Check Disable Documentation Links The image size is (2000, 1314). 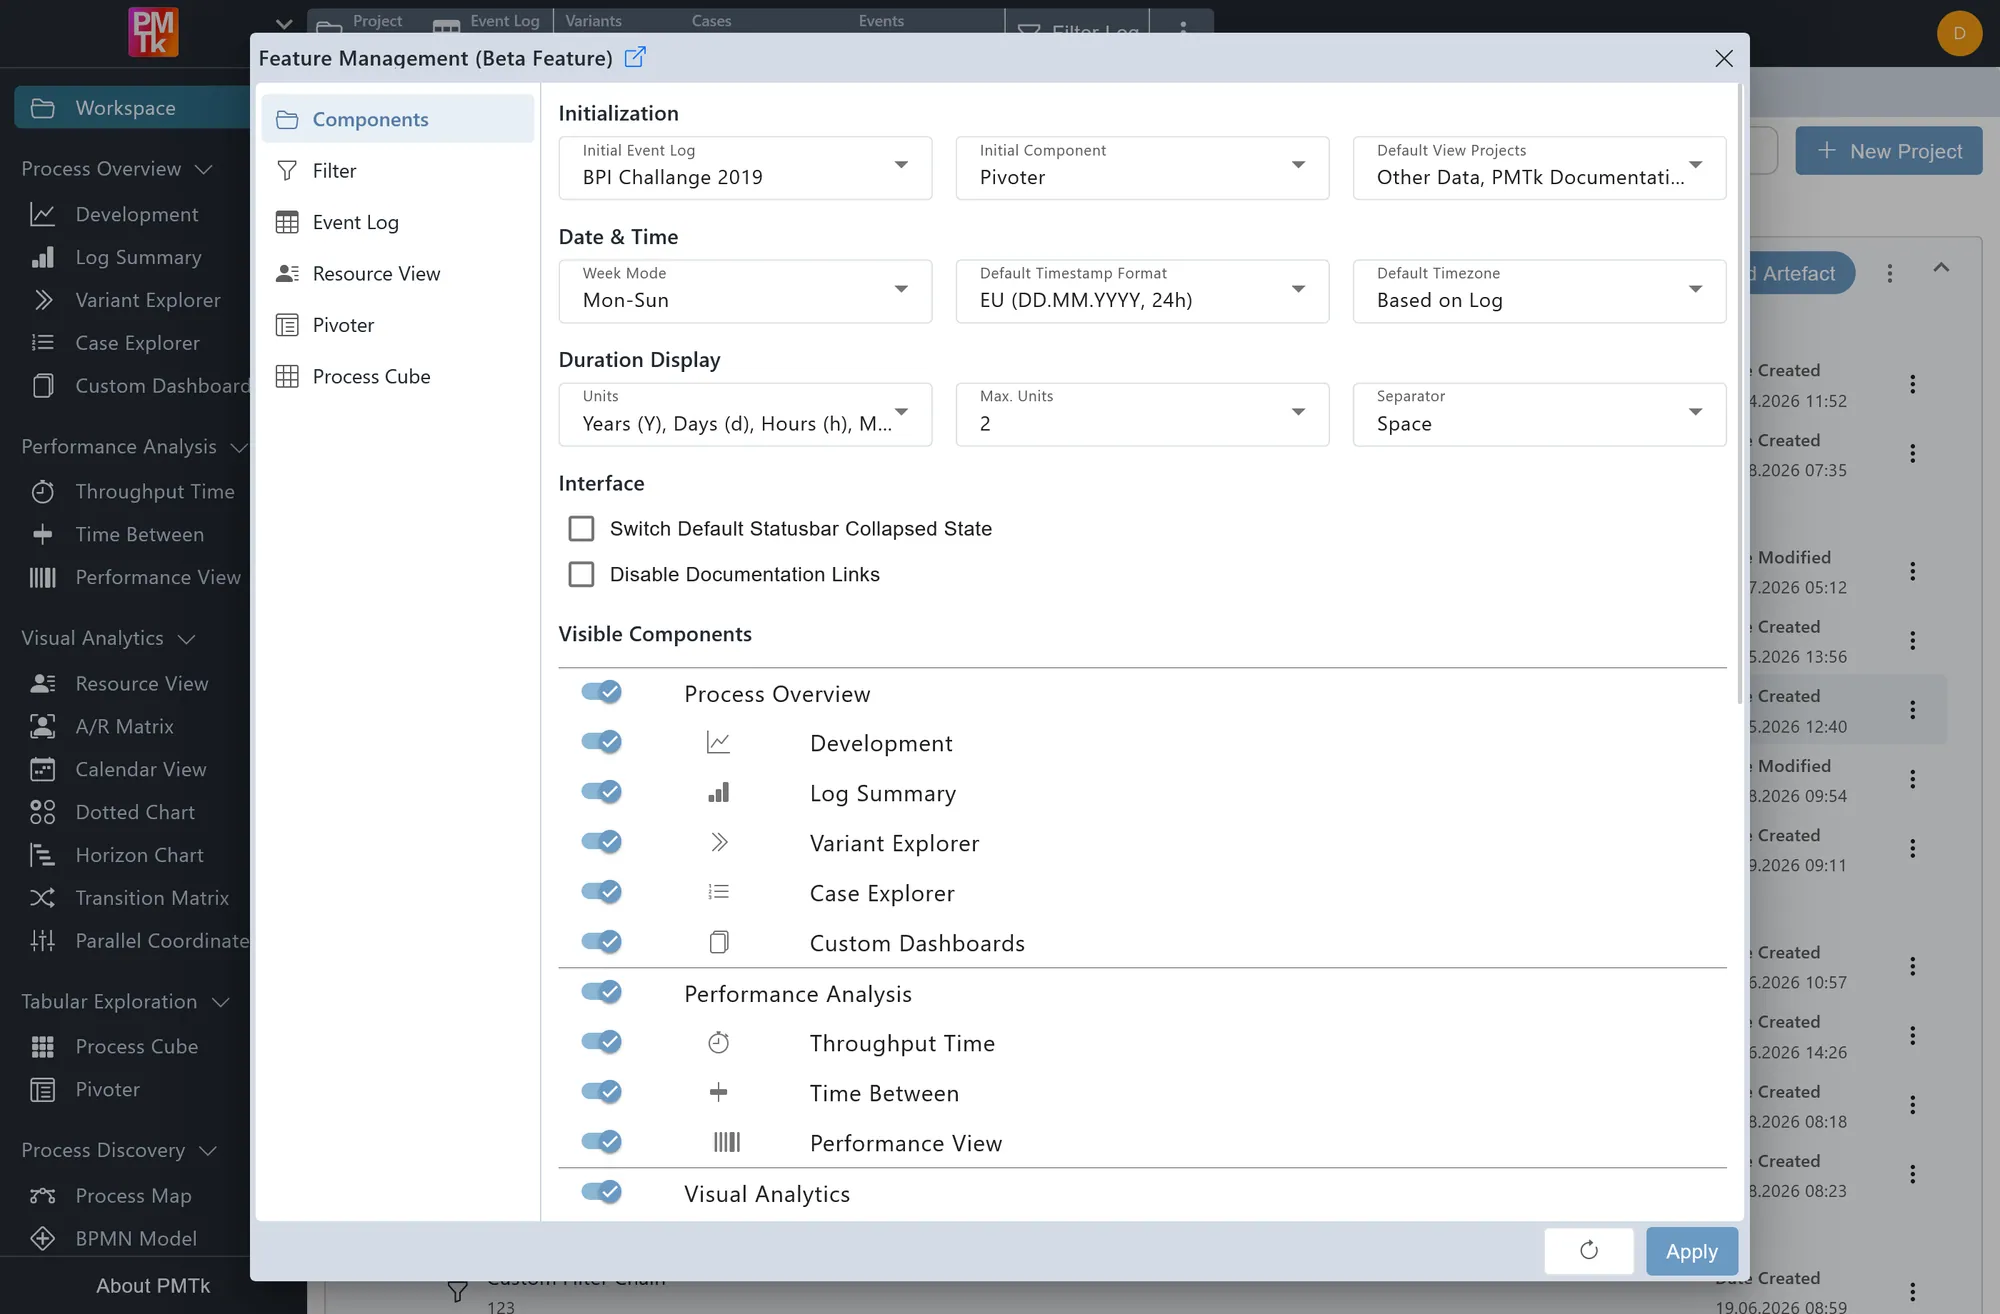tap(581, 574)
